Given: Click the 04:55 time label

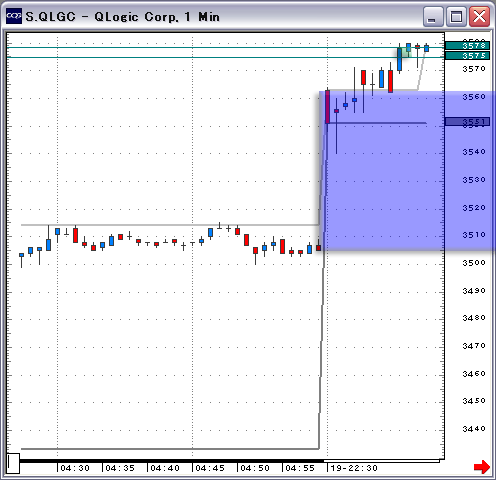Looking at the screenshot, I should click(300, 468).
